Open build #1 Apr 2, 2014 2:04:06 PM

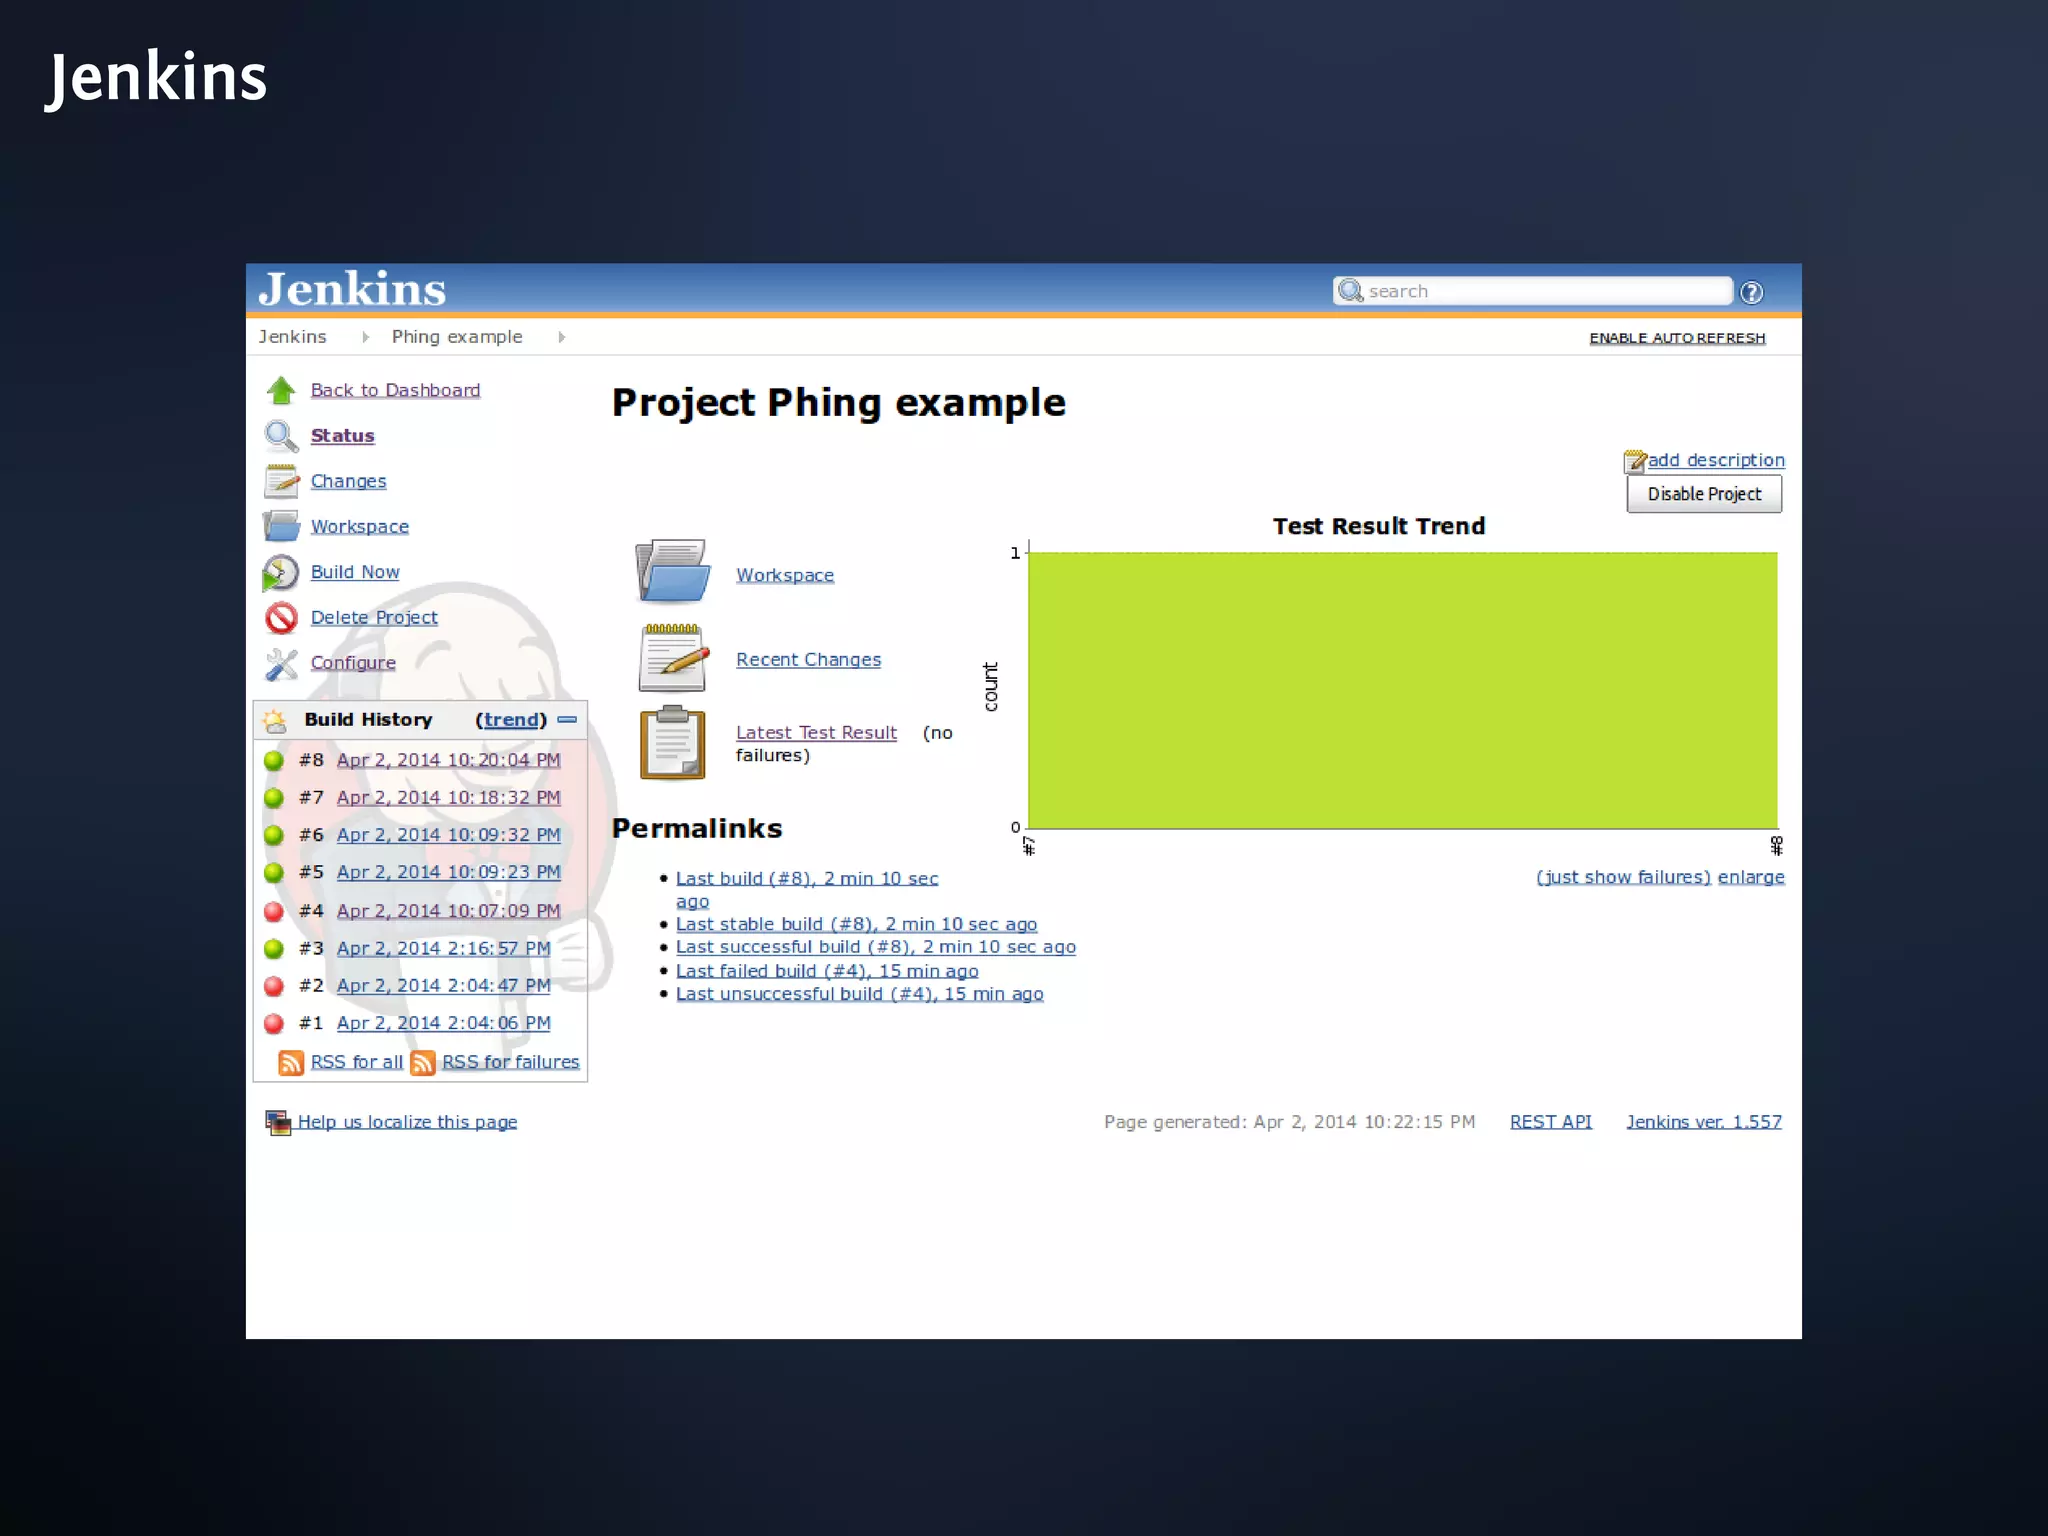[x=443, y=1023]
